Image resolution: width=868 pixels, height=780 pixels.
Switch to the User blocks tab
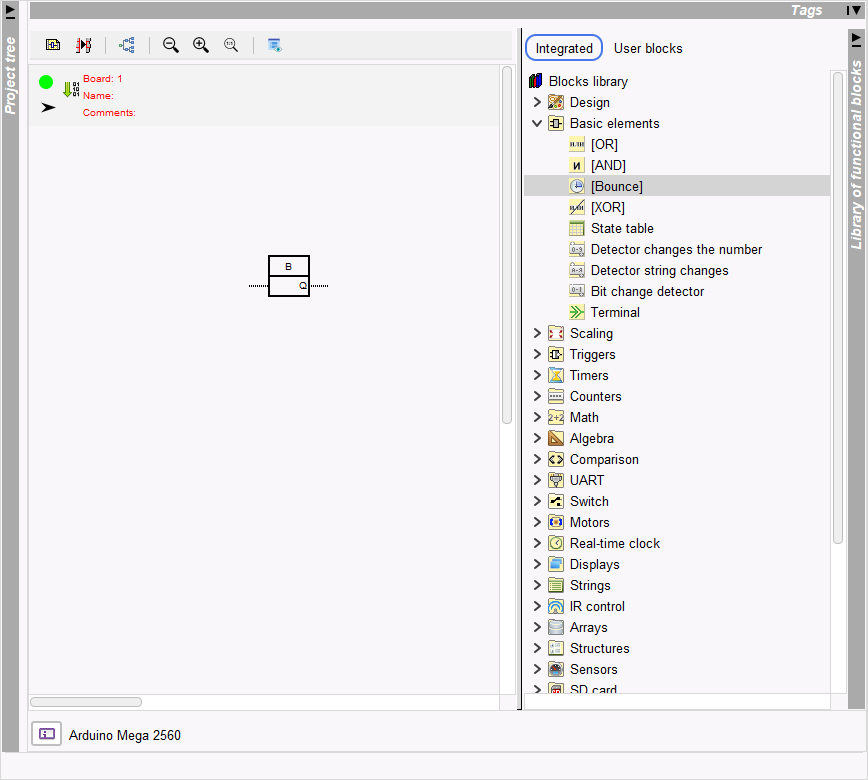pyautogui.click(x=648, y=48)
